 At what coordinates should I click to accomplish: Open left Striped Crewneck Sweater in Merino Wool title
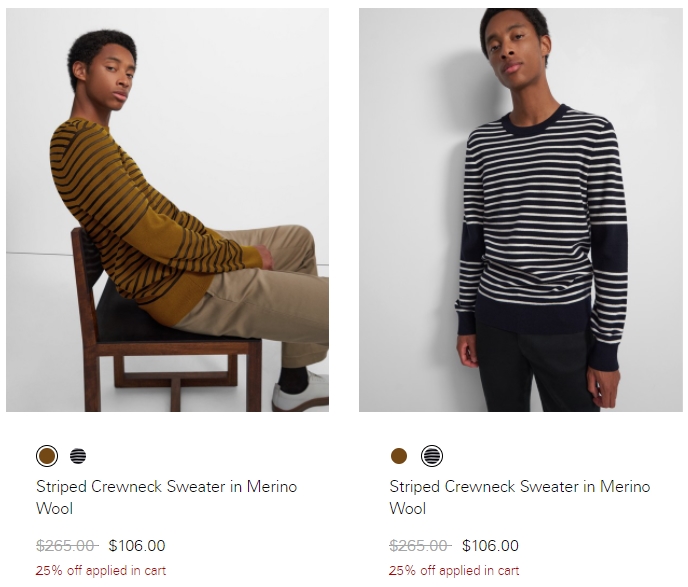click(166, 498)
